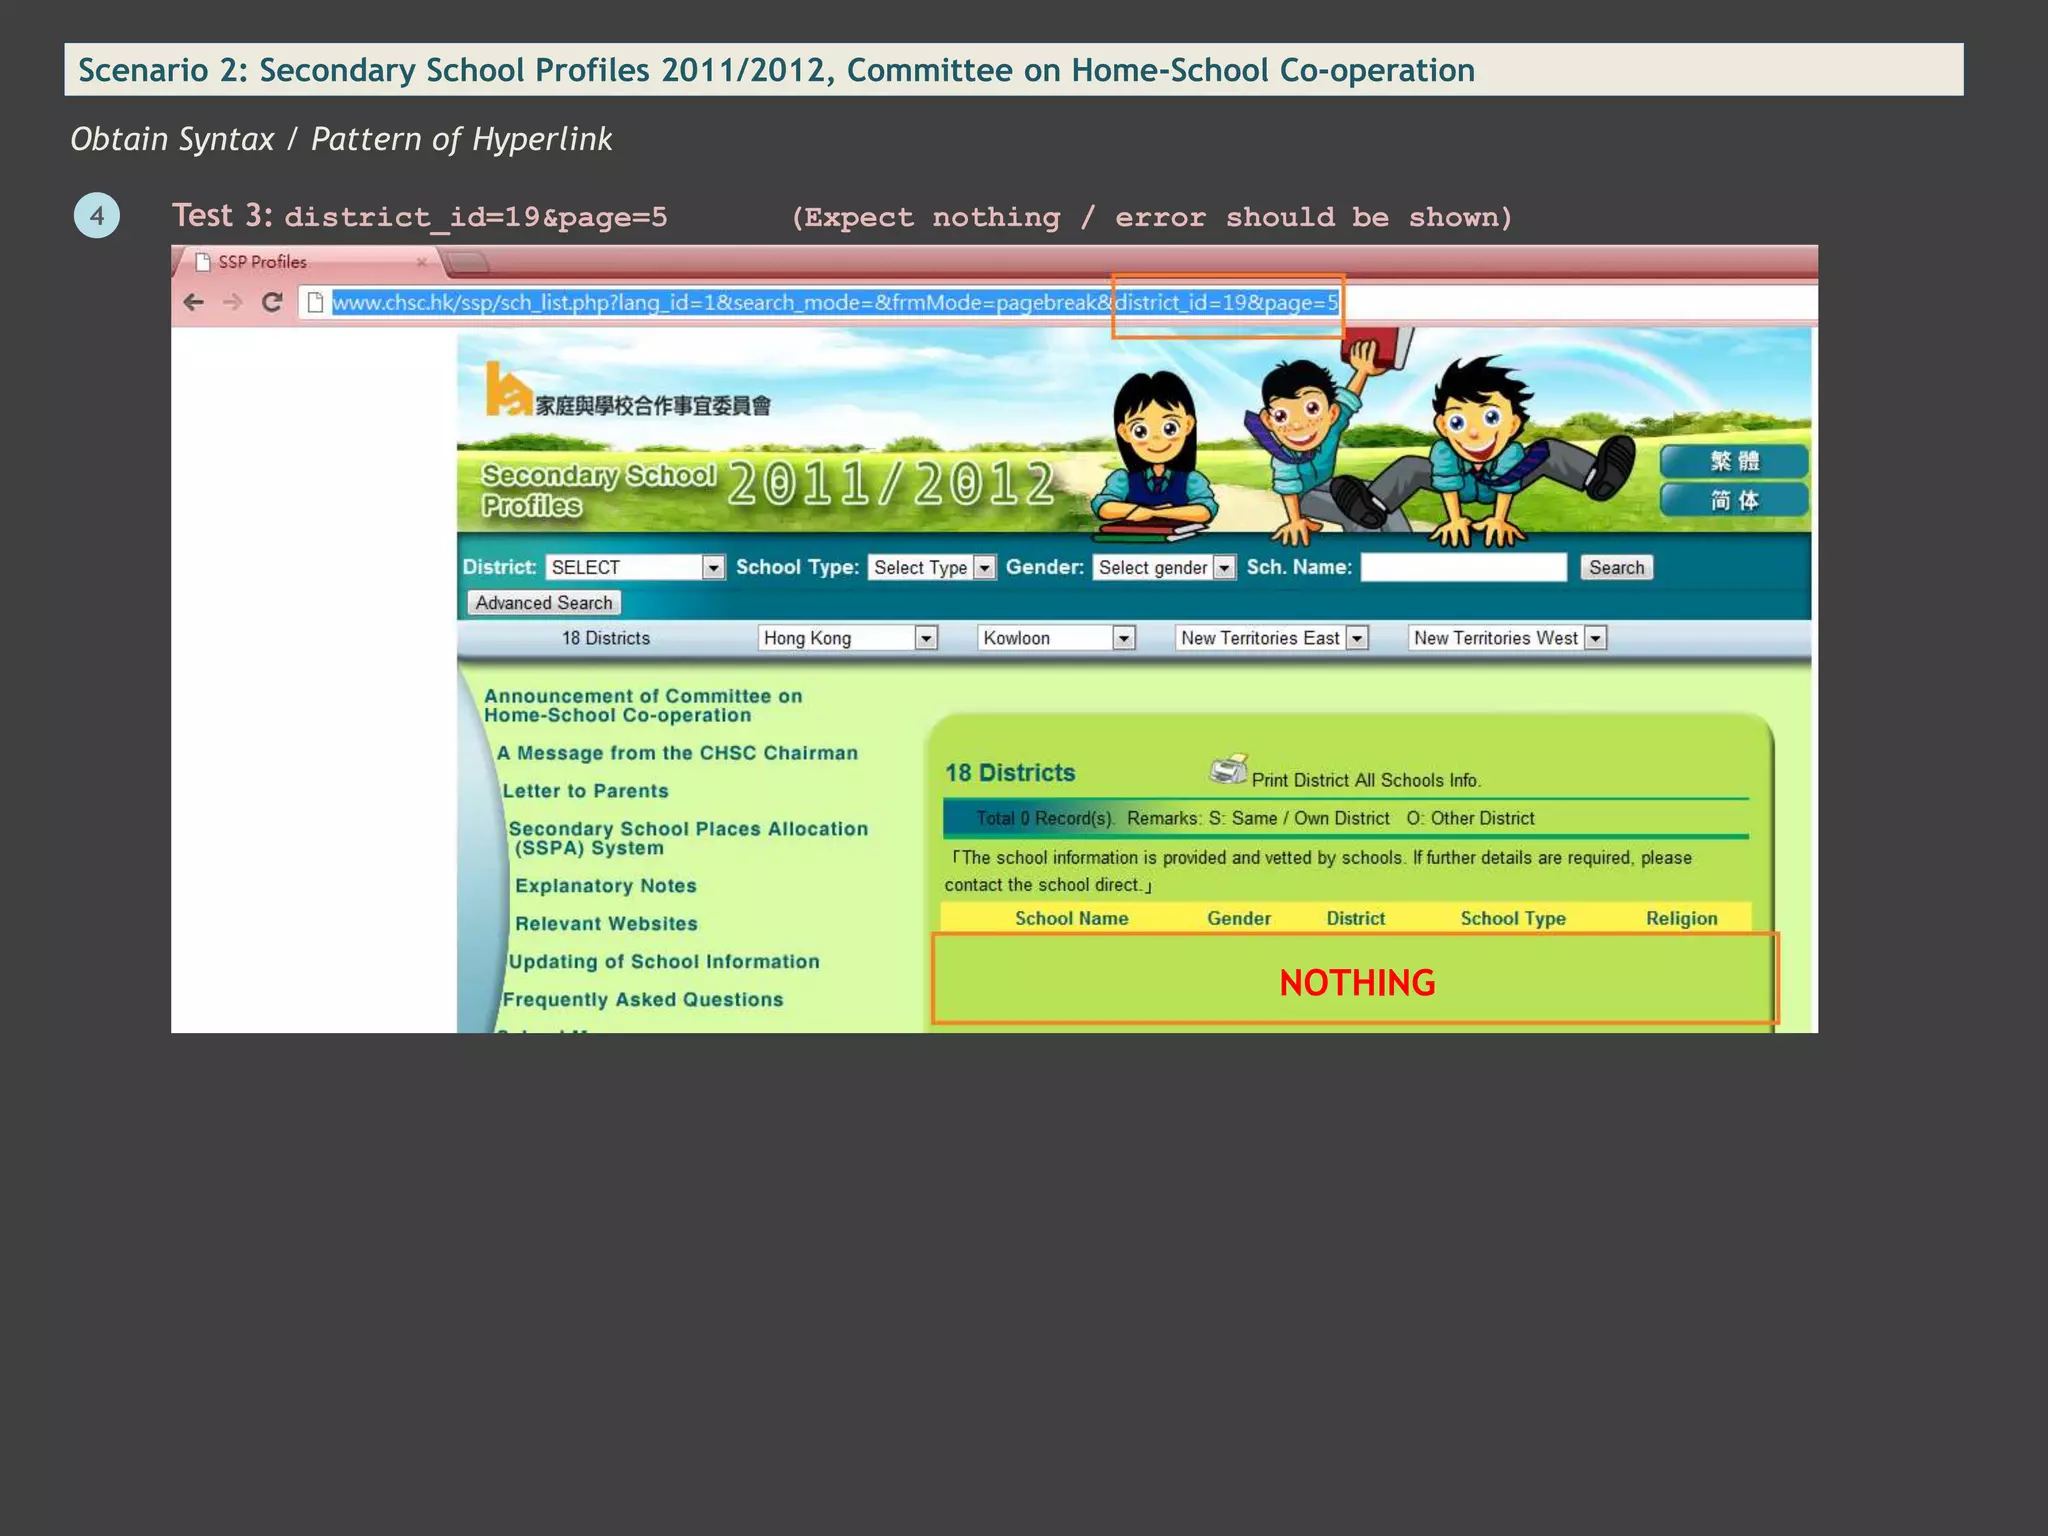Click the School Type column header

pos(1513,918)
